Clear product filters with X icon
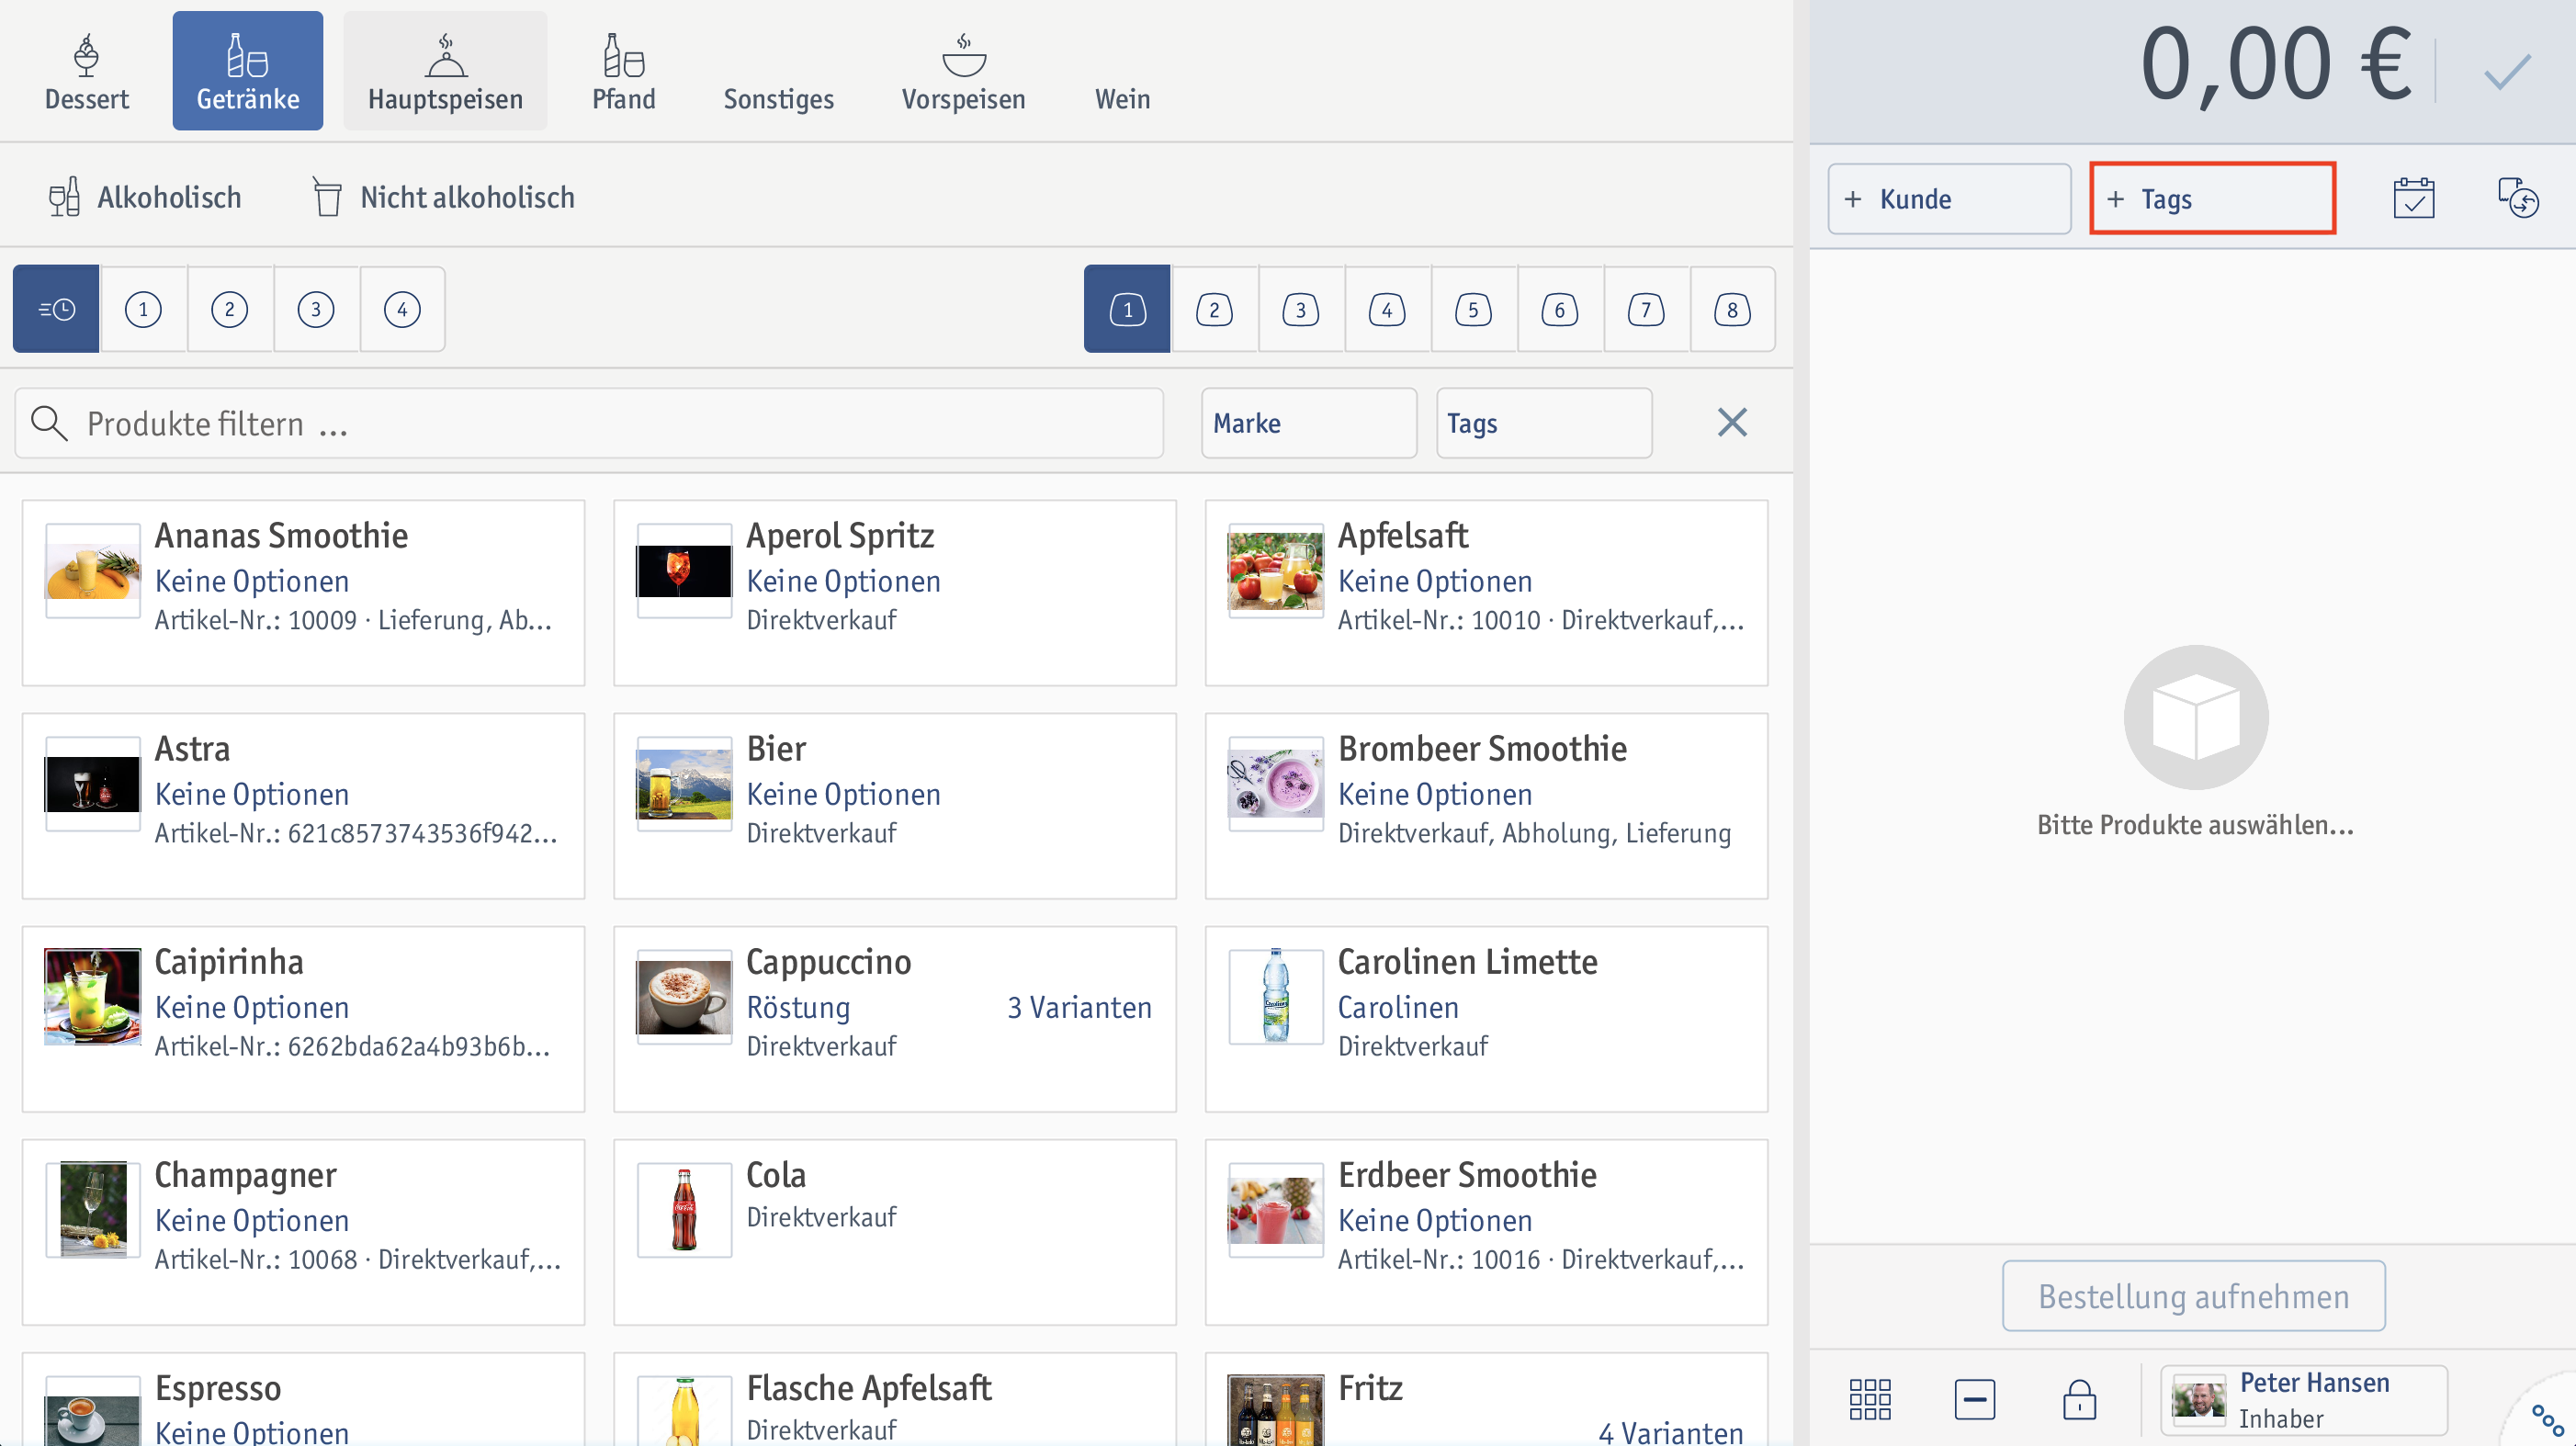The height and width of the screenshot is (1446, 2576). (1732, 422)
